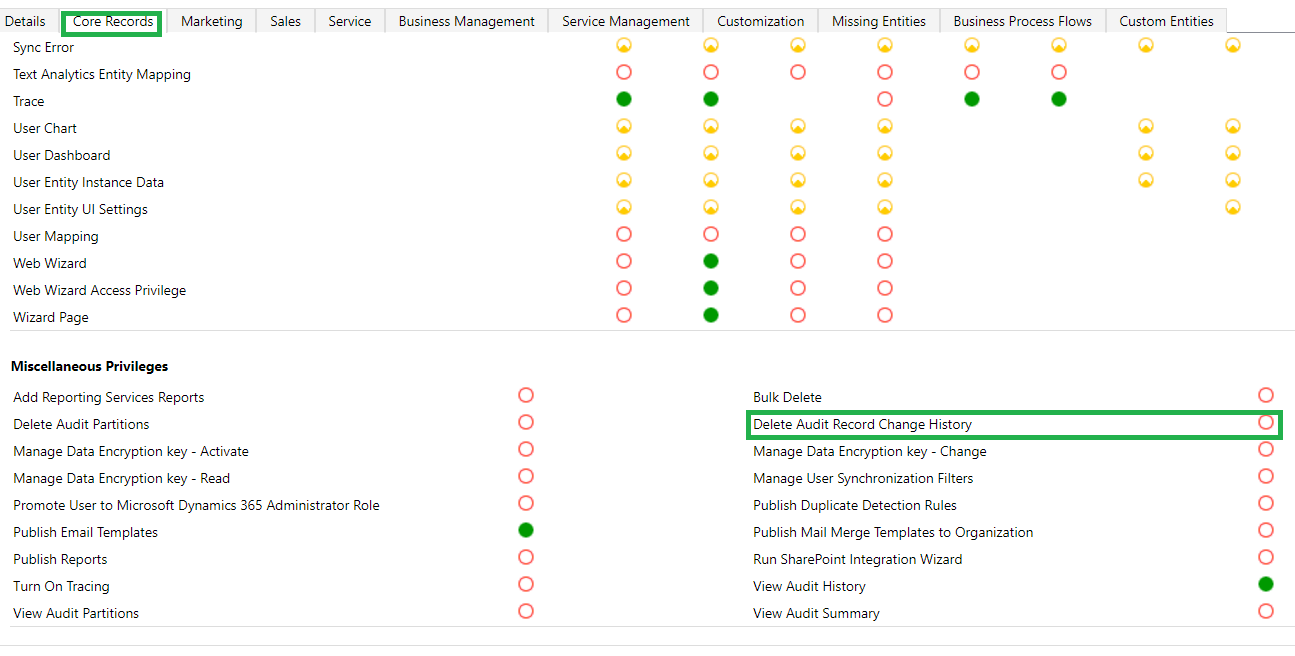Click a yellow Sync Error privilege icon

point(624,45)
